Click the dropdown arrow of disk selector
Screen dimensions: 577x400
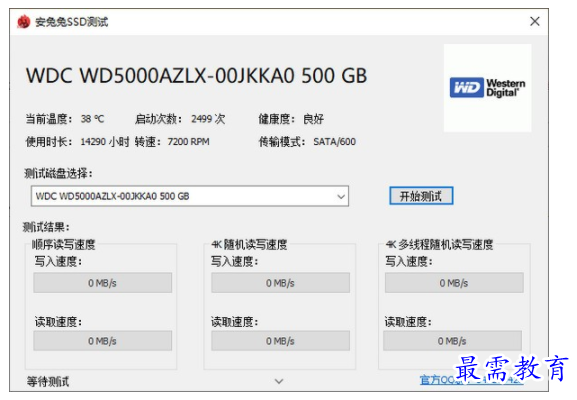tap(341, 197)
